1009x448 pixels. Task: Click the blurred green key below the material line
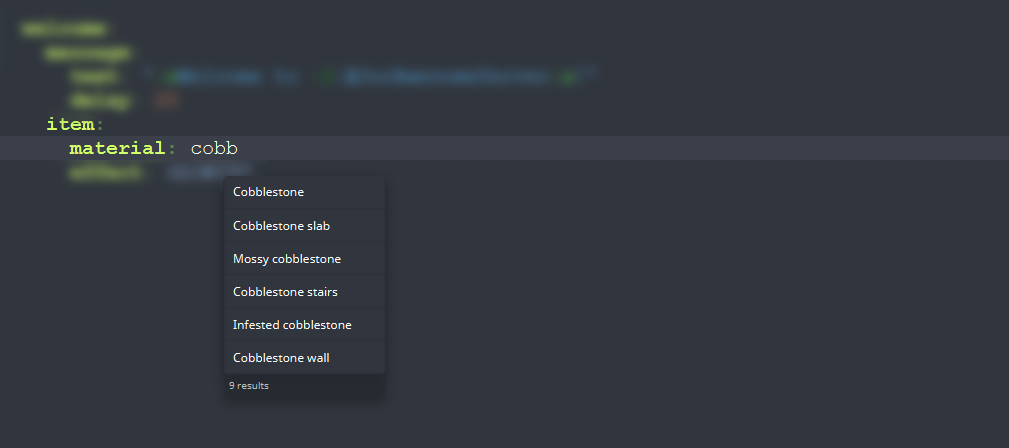(x=106, y=173)
